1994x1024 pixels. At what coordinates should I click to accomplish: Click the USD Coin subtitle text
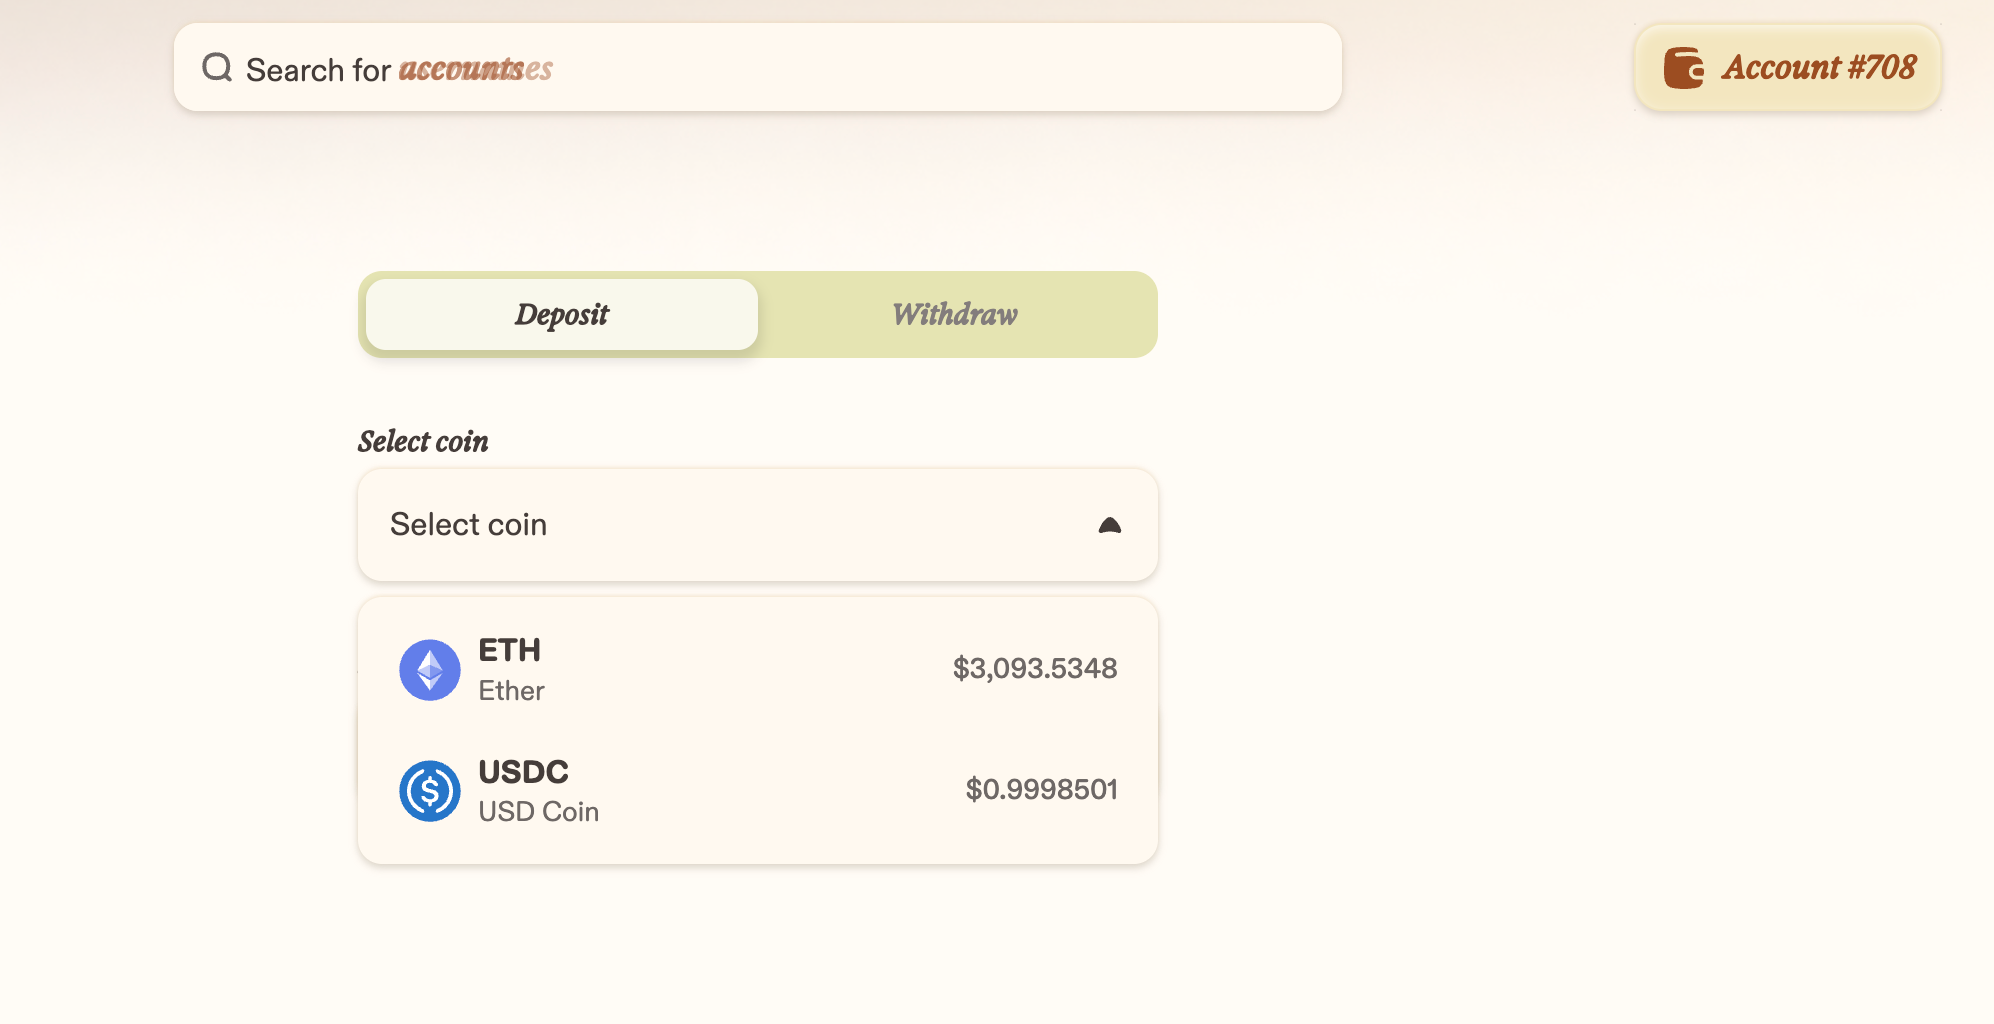point(538,812)
